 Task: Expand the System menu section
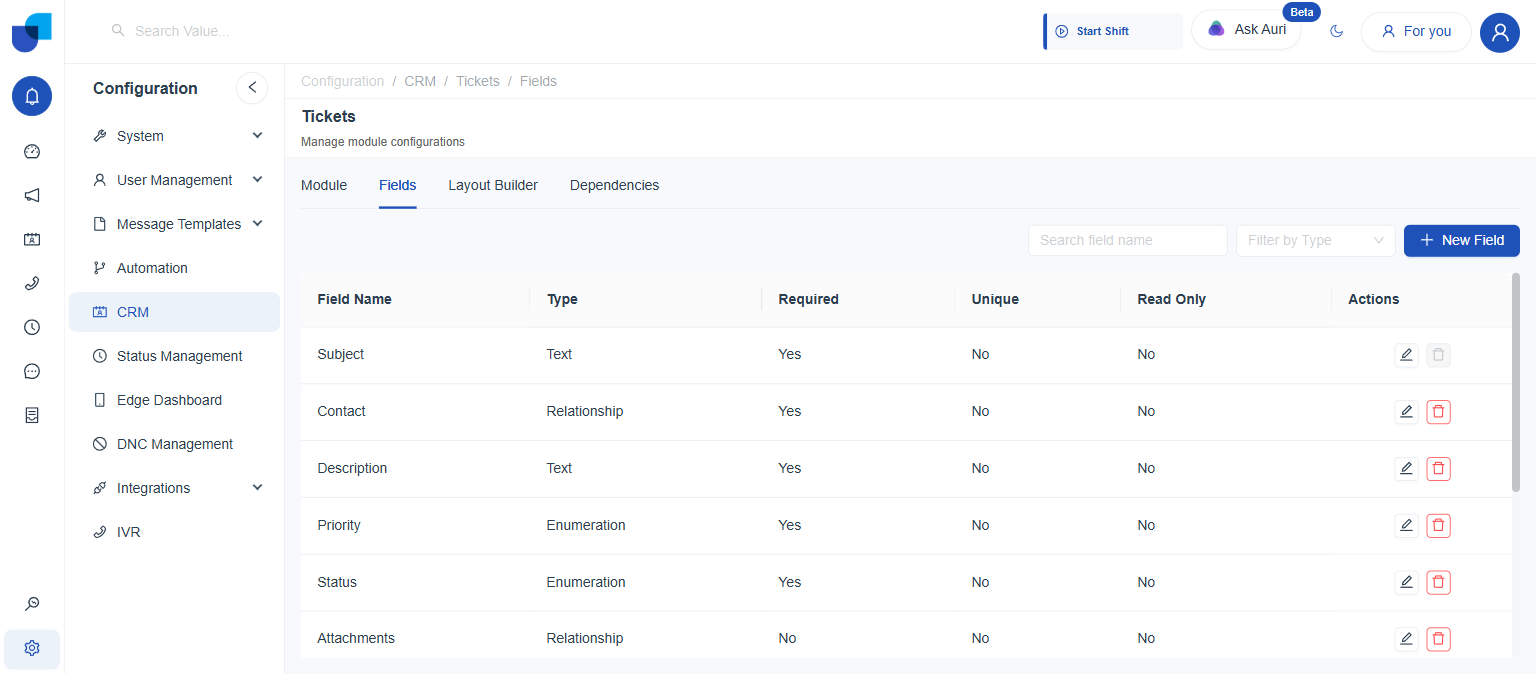pos(174,136)
